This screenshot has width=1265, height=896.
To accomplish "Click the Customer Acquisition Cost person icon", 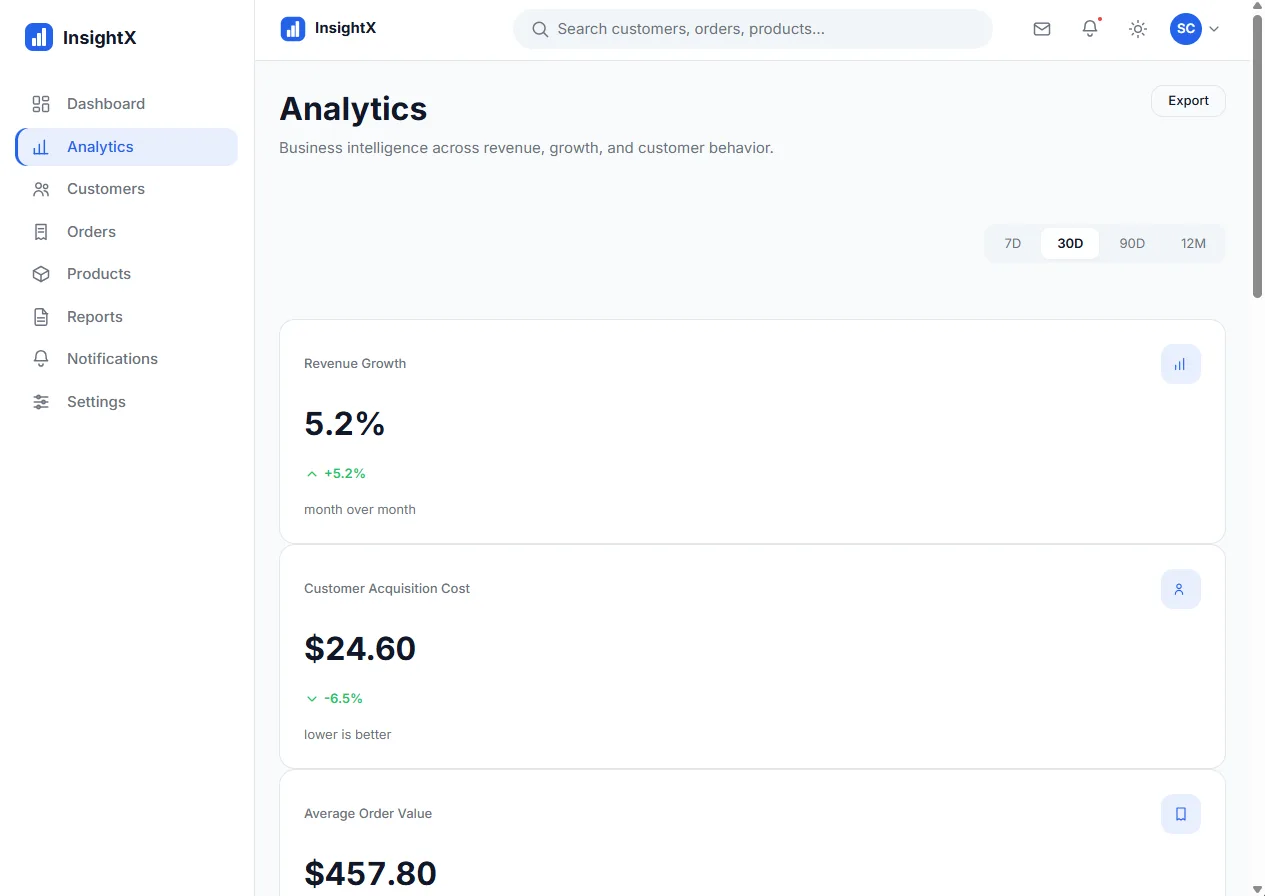I will tap(1181, 589).
